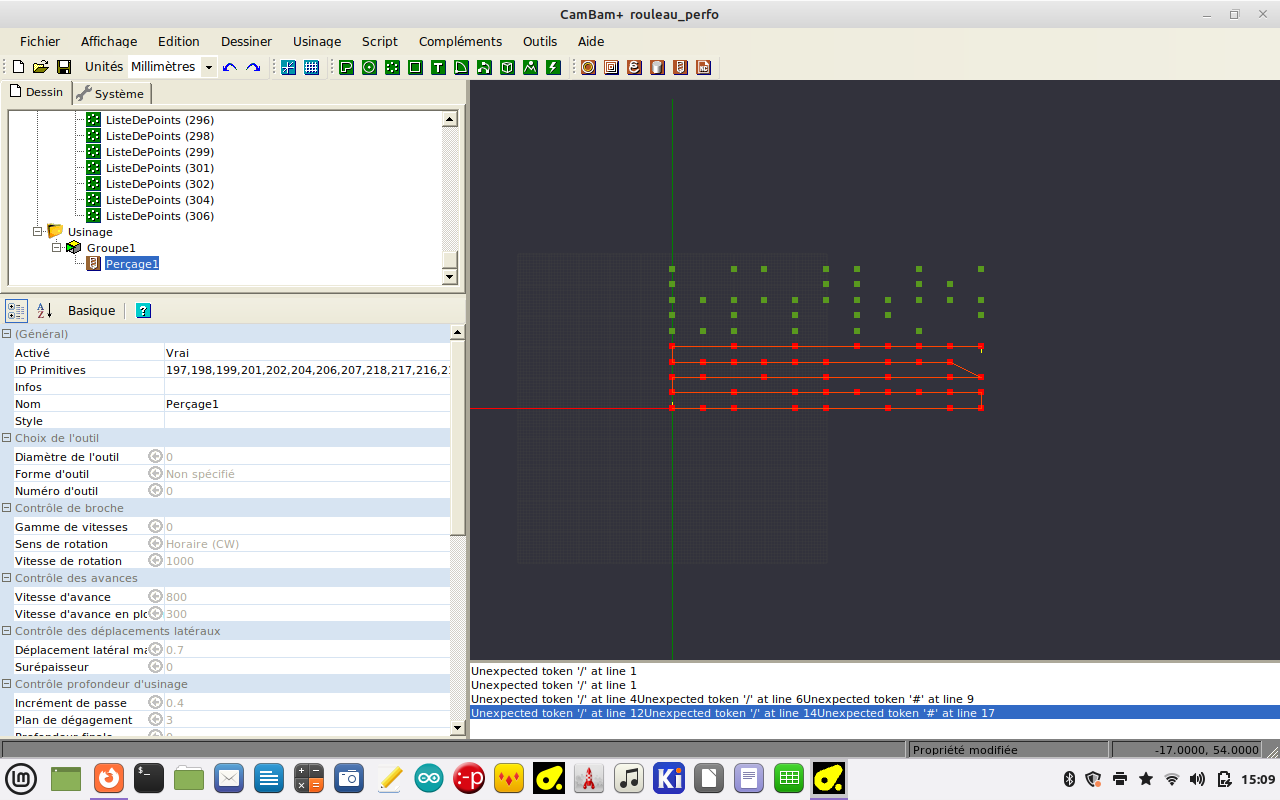The image size is (1280, 800).
Task: Toggle default value for Vitesse d'avance
Action: coord(155,597)
